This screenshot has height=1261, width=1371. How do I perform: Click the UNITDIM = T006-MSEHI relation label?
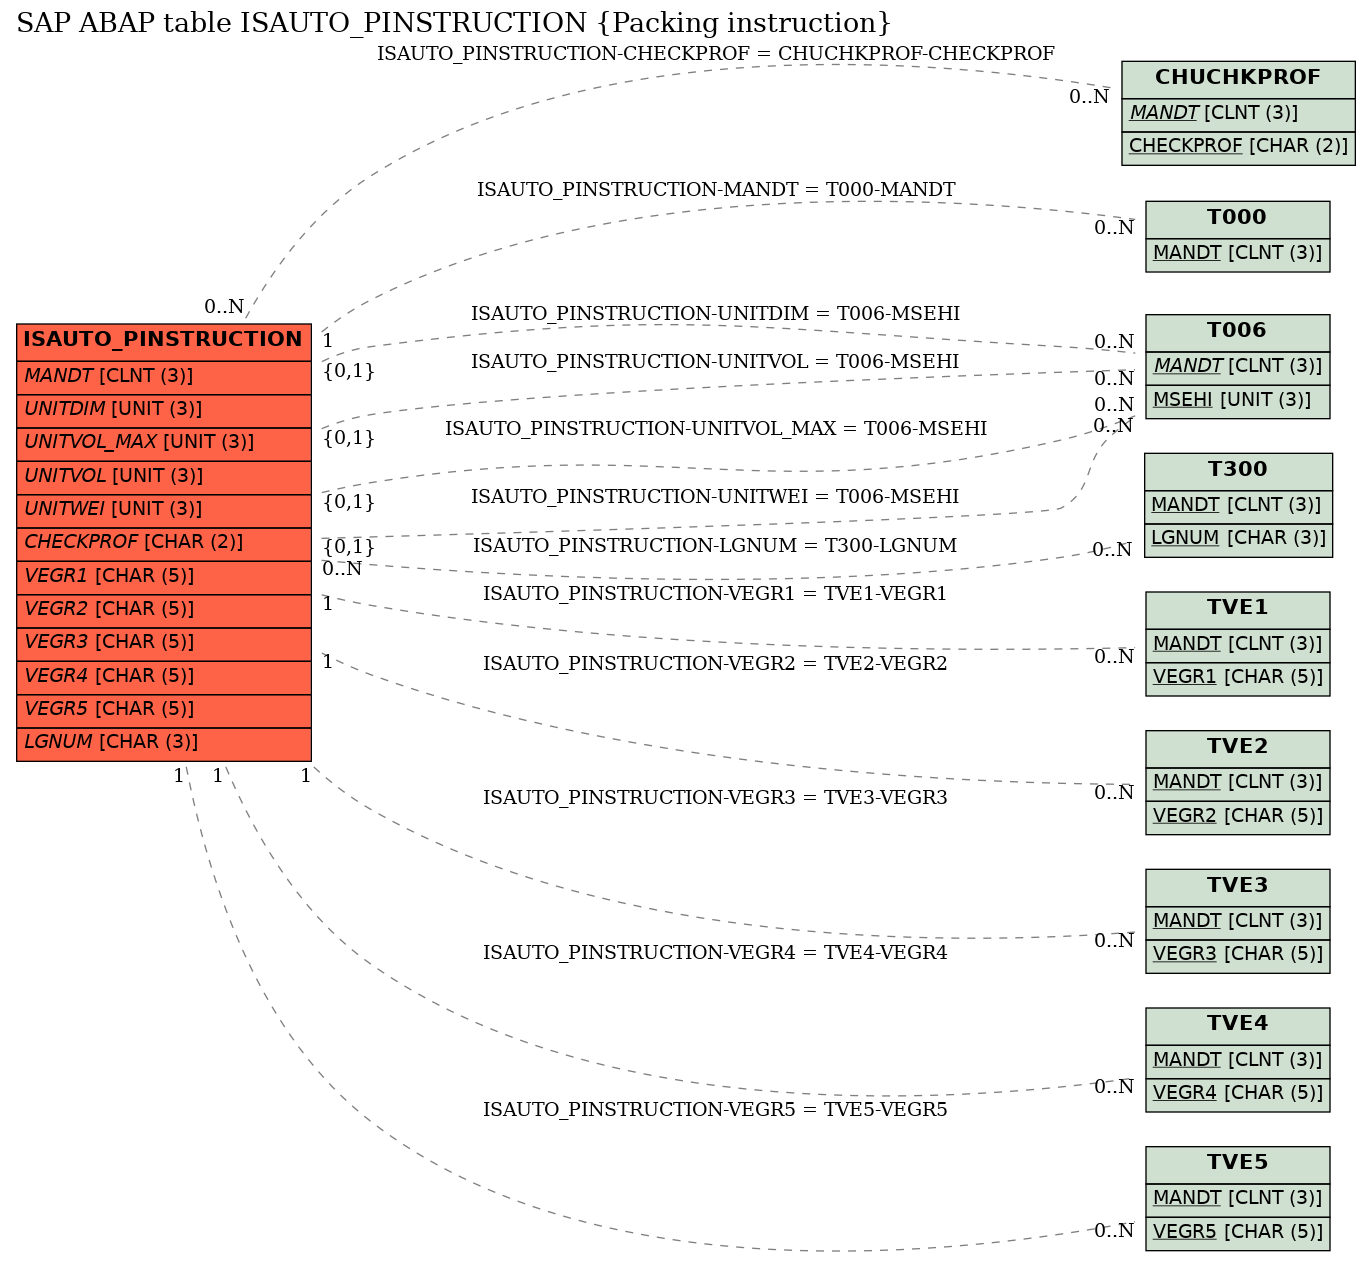click(x=716, y=314)
